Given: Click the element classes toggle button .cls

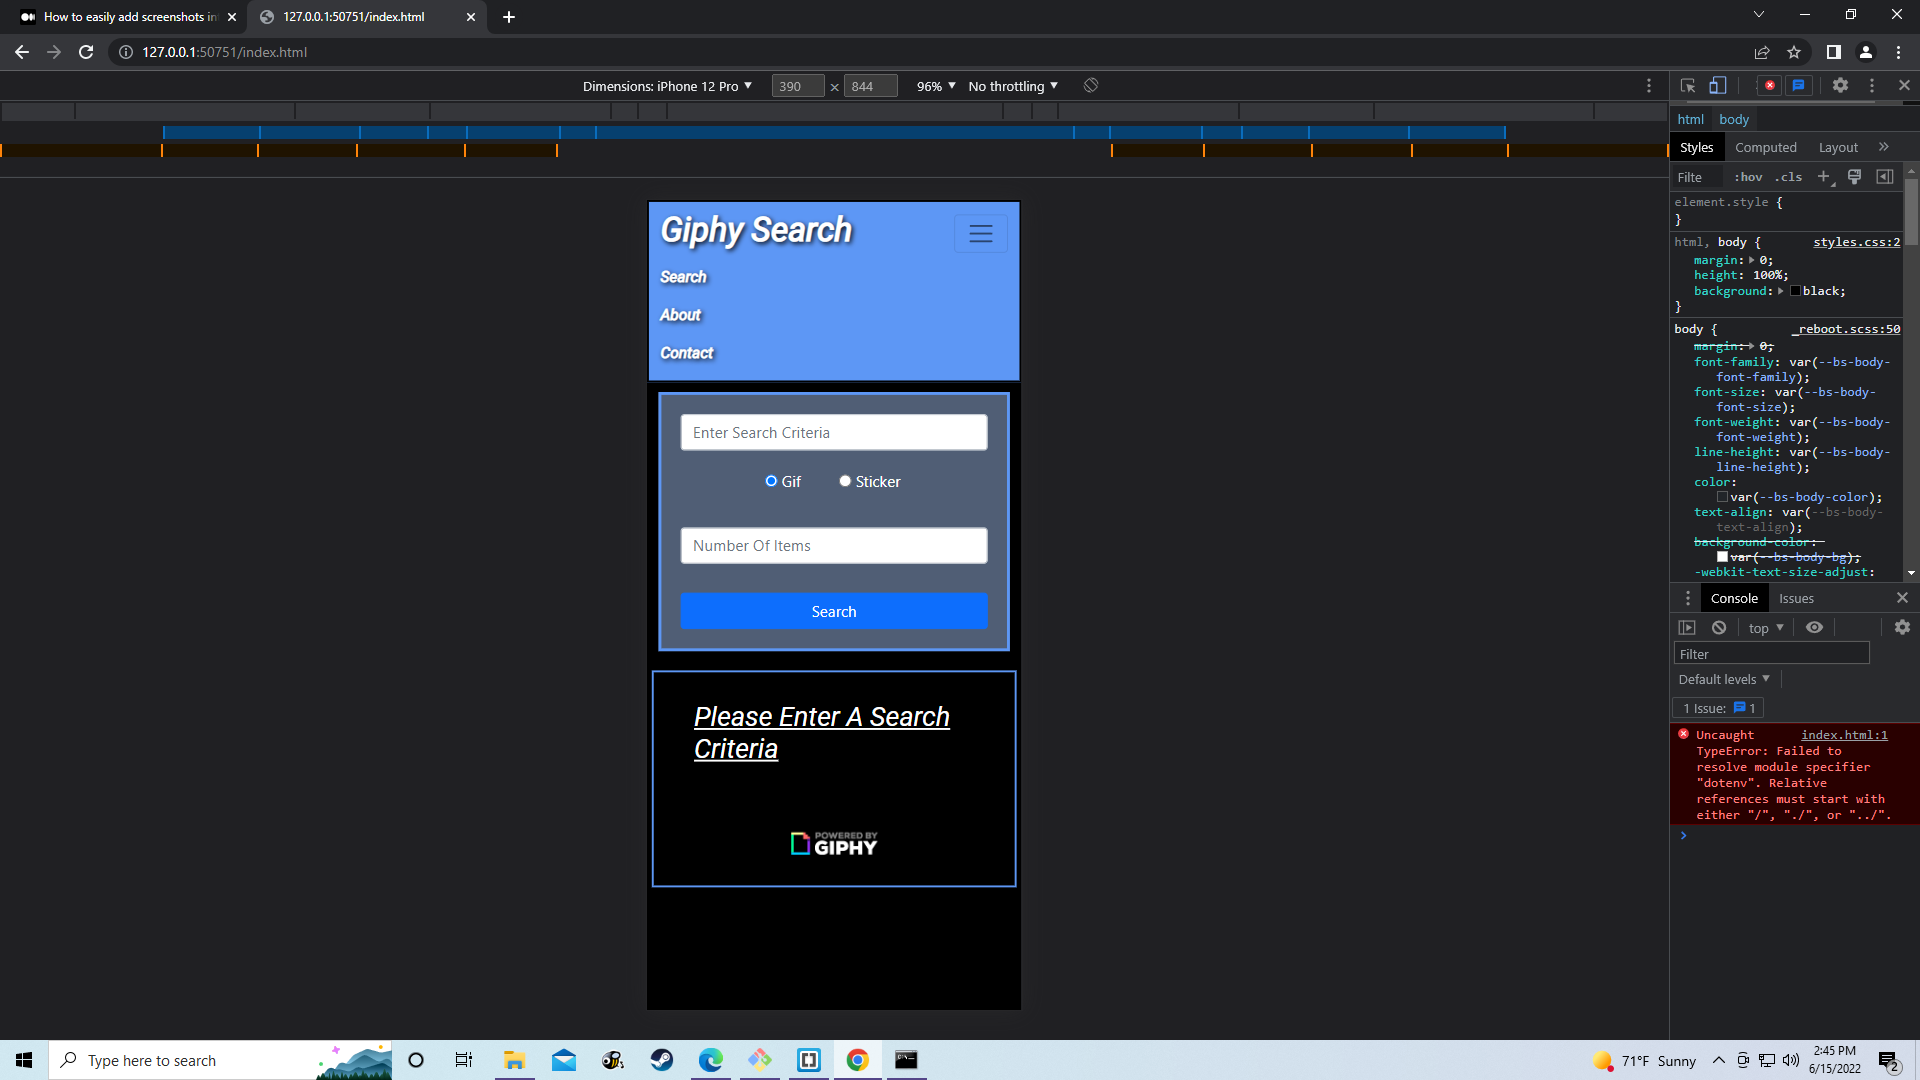Looking at the screenshot, I should coord(1789,177).
